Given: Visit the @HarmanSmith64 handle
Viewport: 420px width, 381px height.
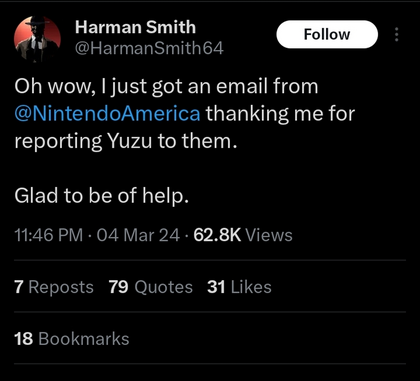Looking at the screenshot, I should (x=149, y=48).
